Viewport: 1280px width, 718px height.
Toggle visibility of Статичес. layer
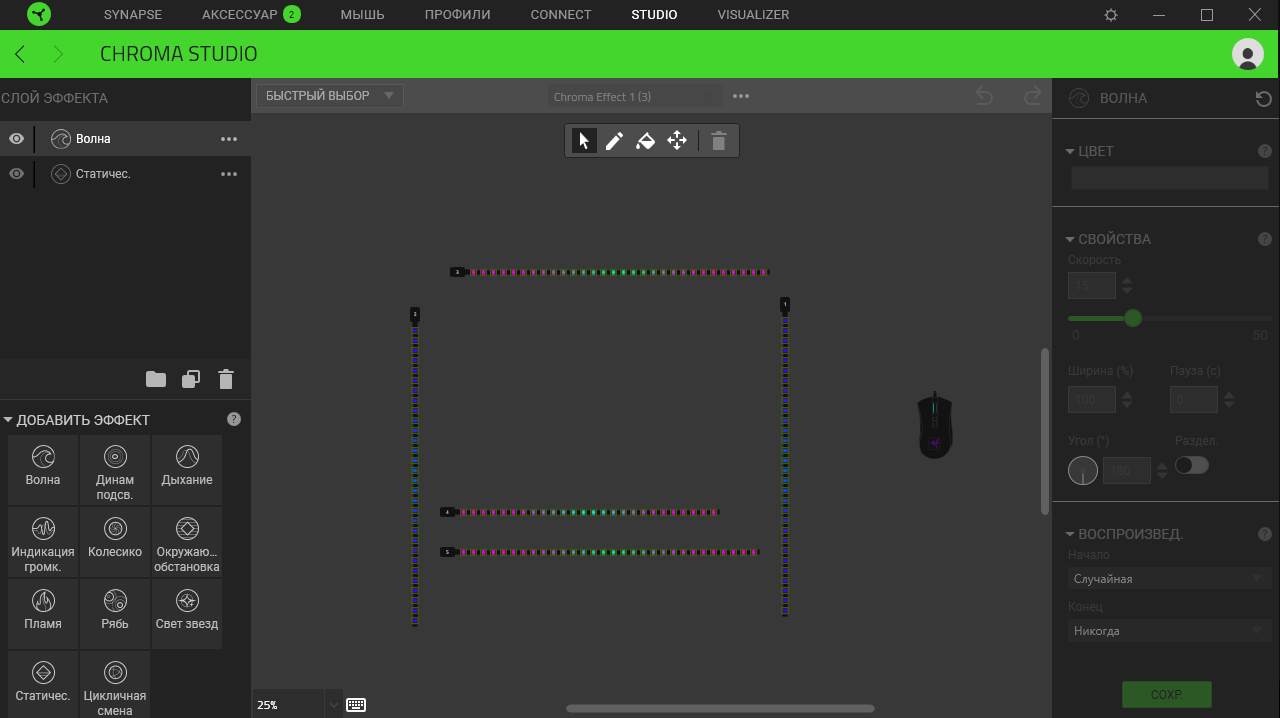point(16,174)
